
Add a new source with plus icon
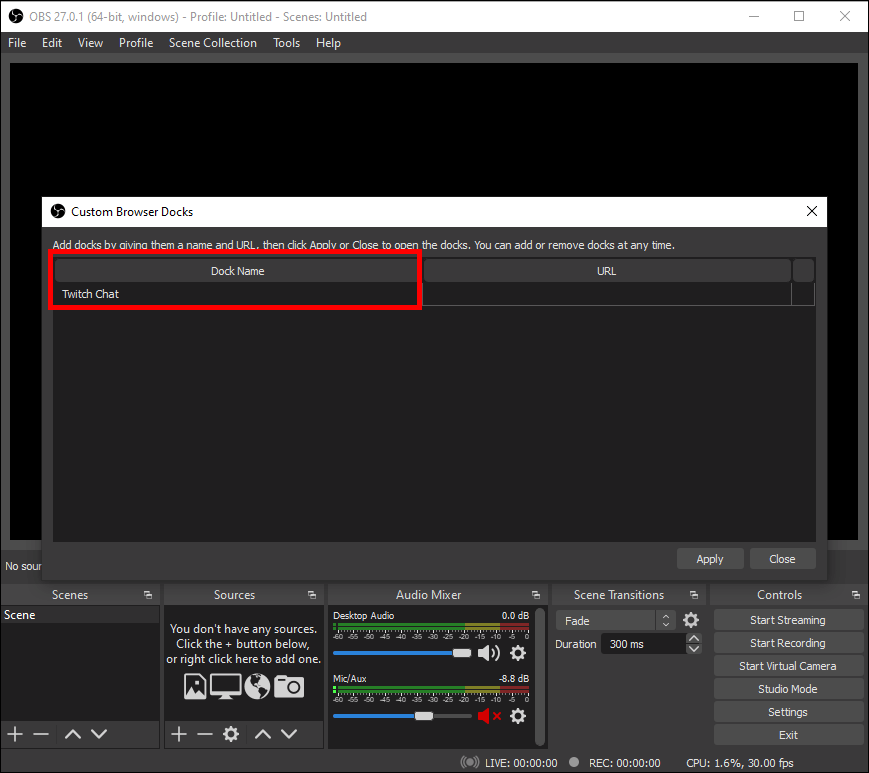178,734
